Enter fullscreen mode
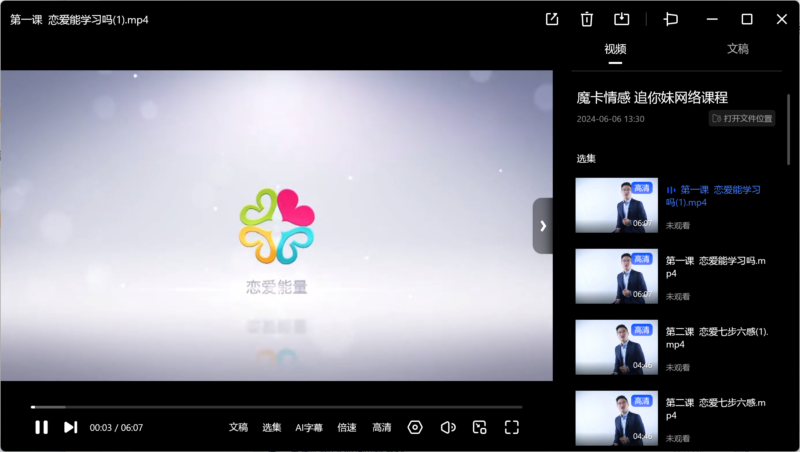Image resolution: width=800 pixels, height=452 pixels. (512, 427)
